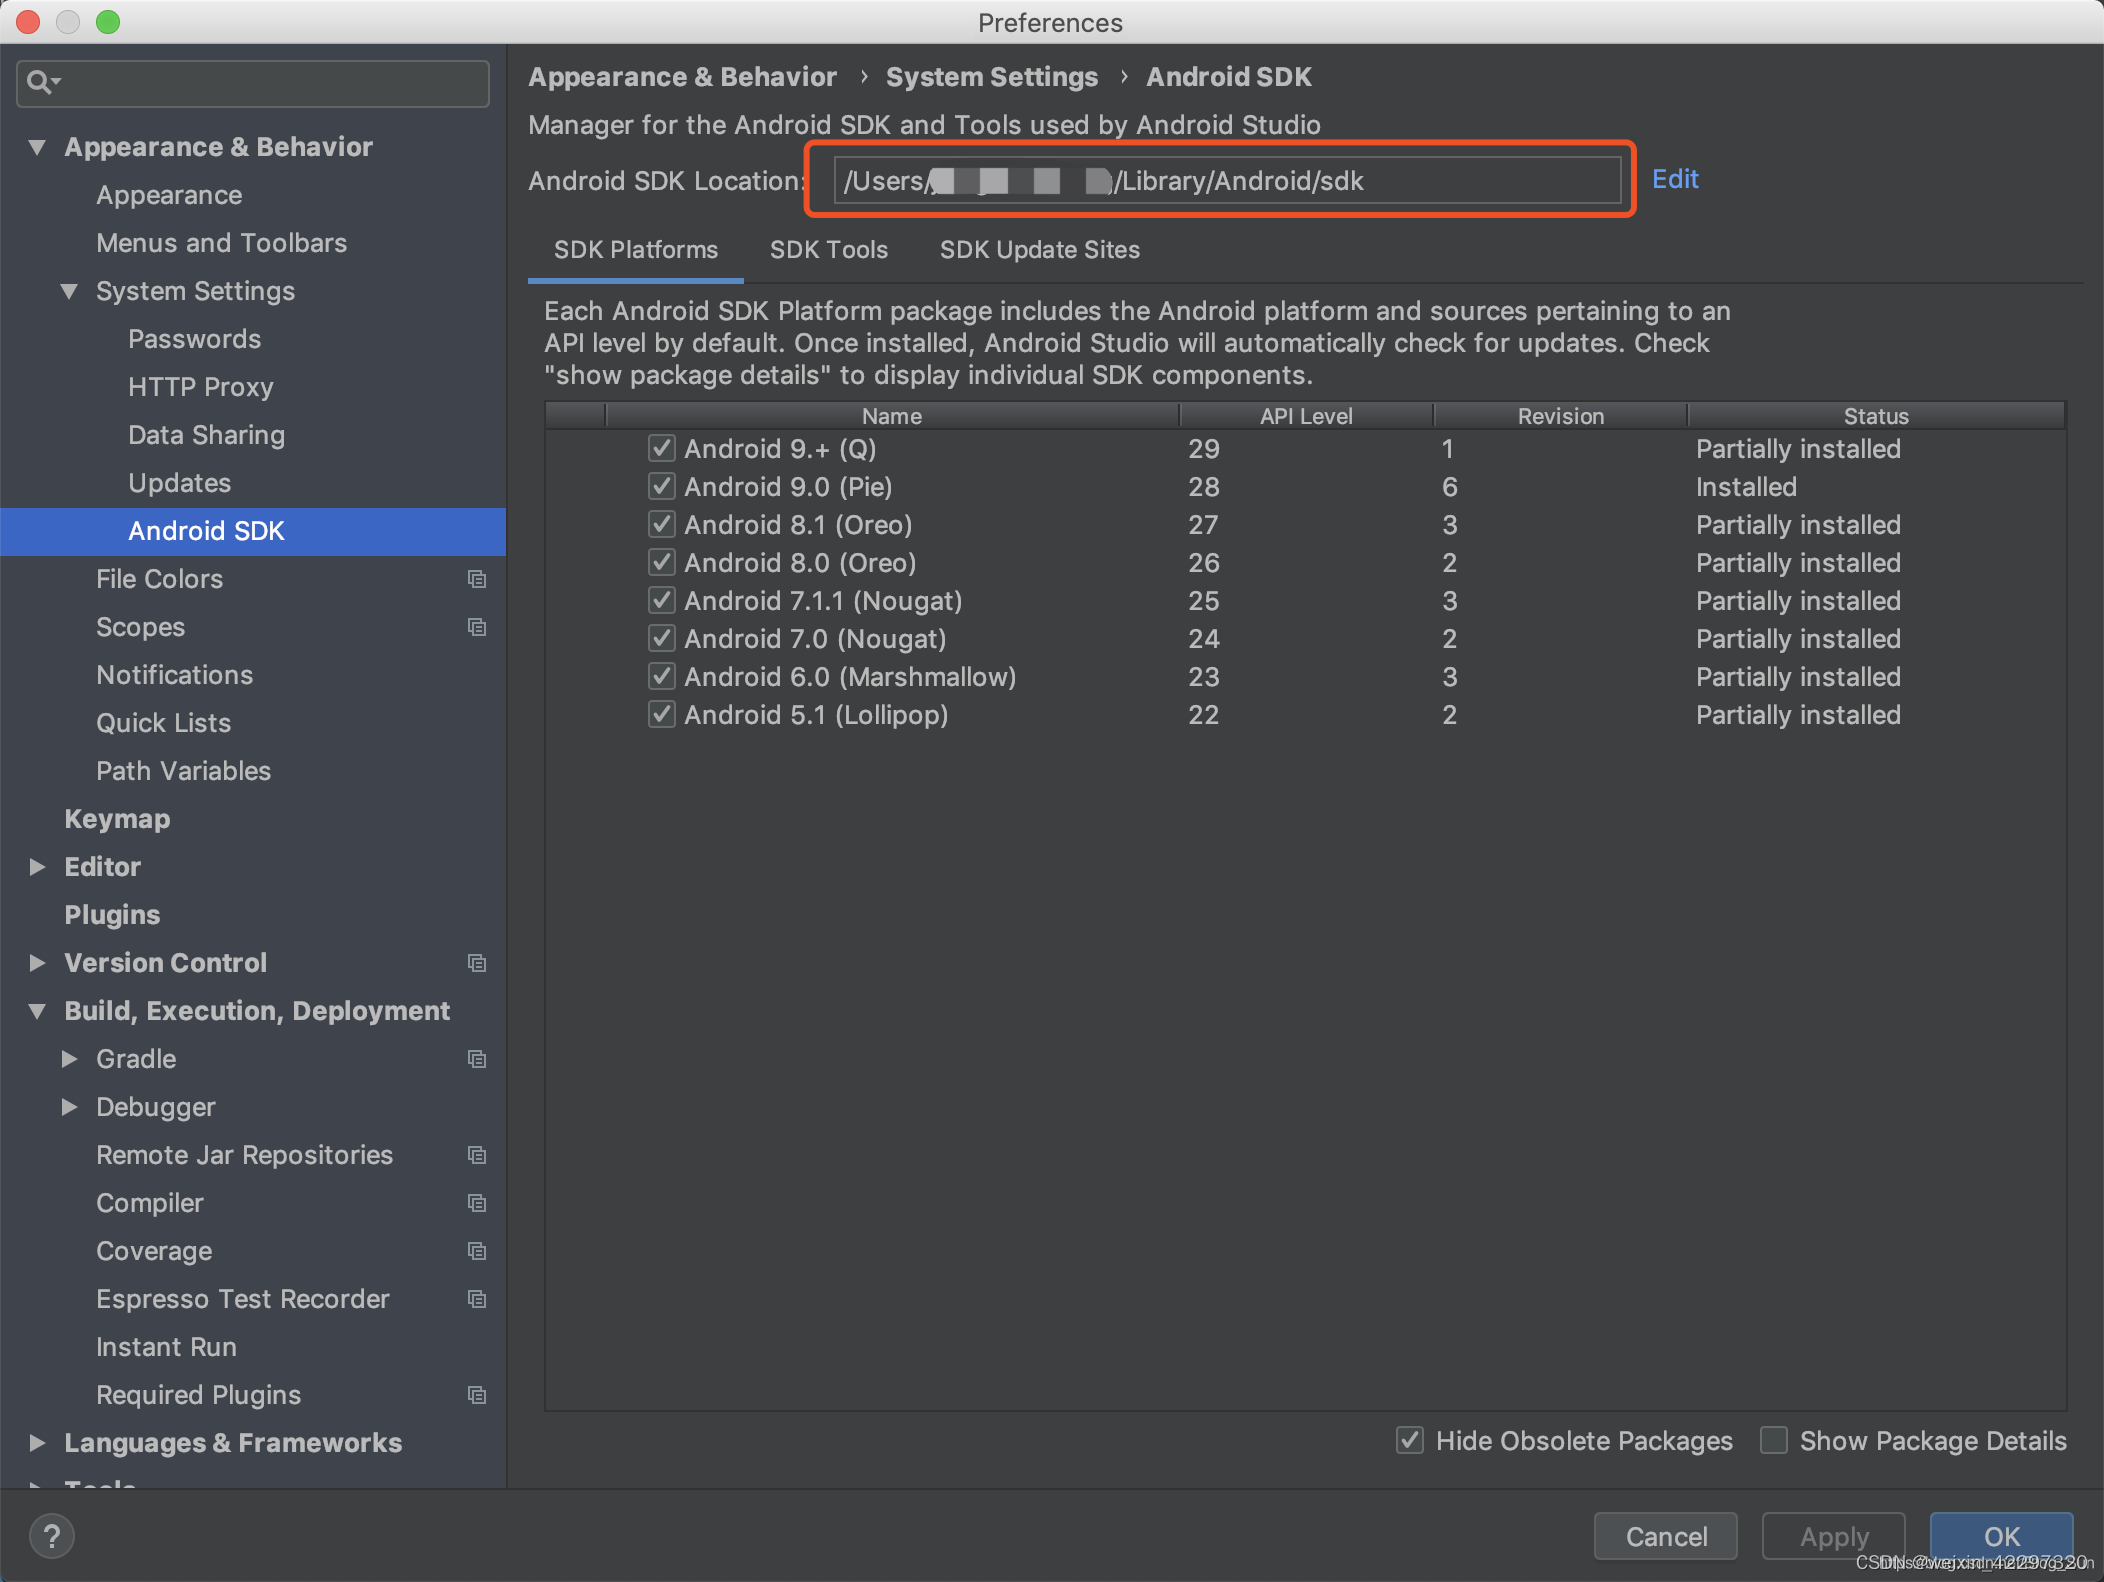Image resolution: width=2104 pixels, height=1582 pixels.
Task: Sort by the API Level column header
Action: click(x=1306, y=416)
